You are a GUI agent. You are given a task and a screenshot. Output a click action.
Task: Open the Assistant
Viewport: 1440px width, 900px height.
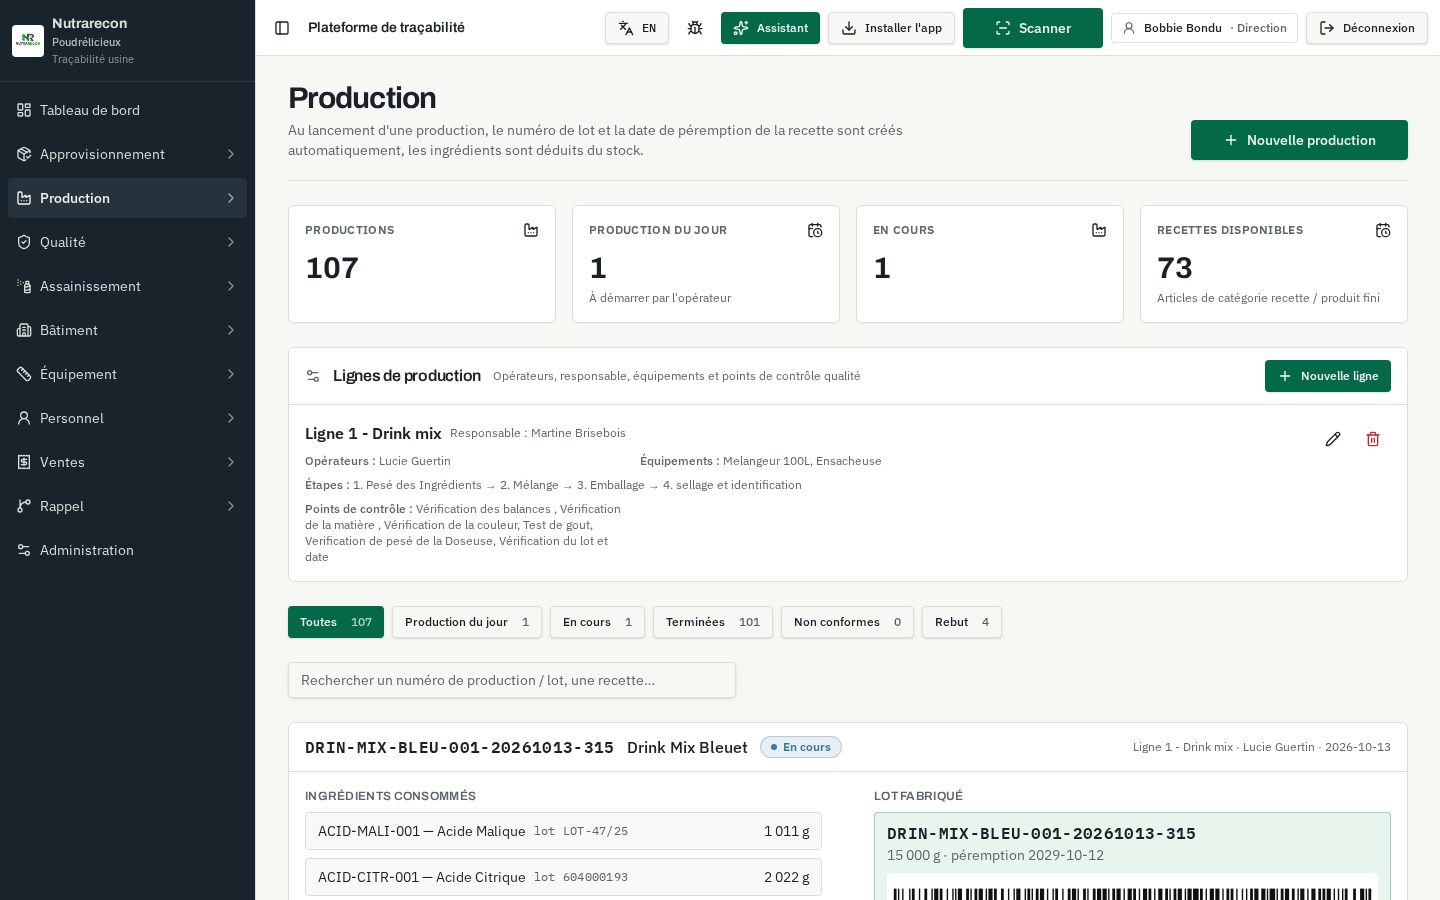click(x=770, y=28)
